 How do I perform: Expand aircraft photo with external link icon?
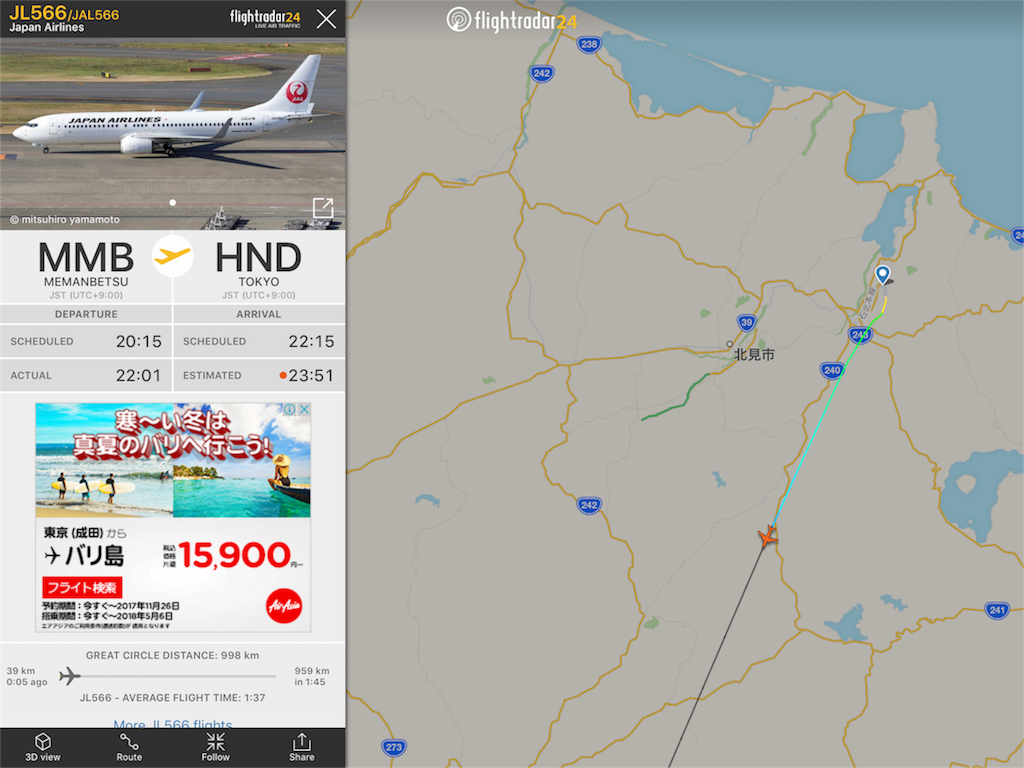[x=323, y=208]
